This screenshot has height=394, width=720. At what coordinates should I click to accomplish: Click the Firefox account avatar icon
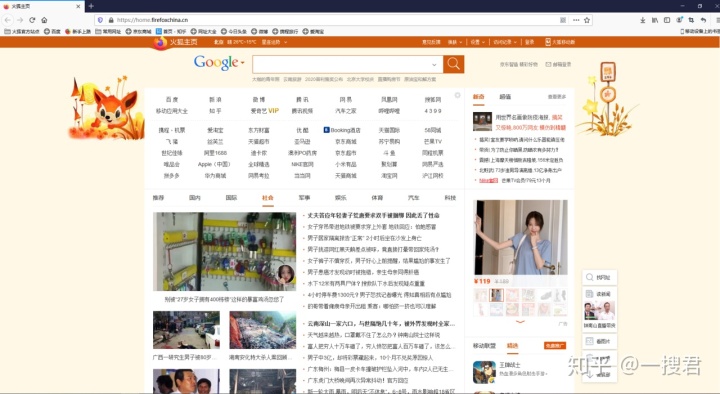[679, 20]
